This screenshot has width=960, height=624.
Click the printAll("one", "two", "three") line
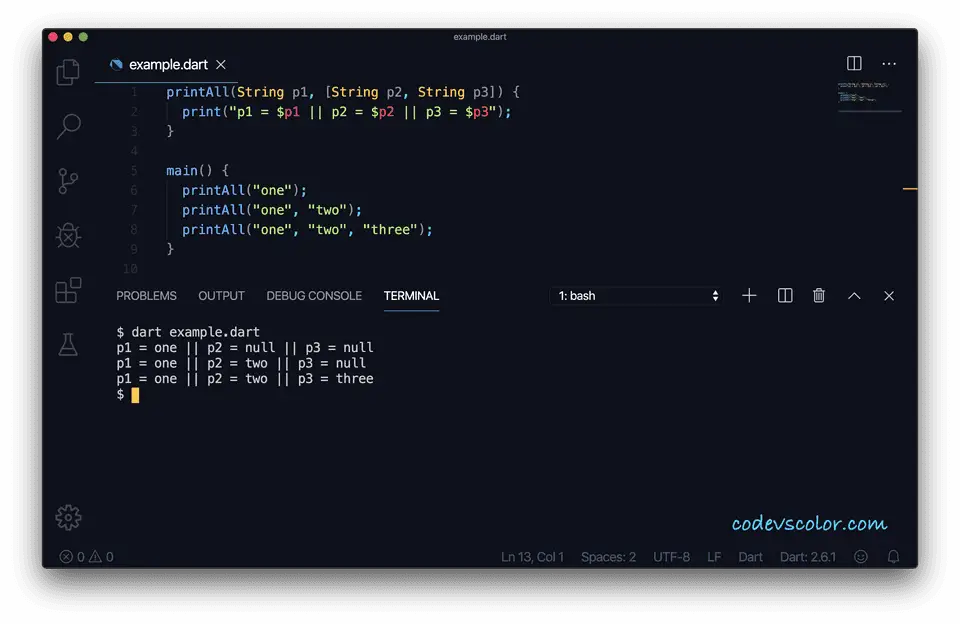[x=307, y=230]
